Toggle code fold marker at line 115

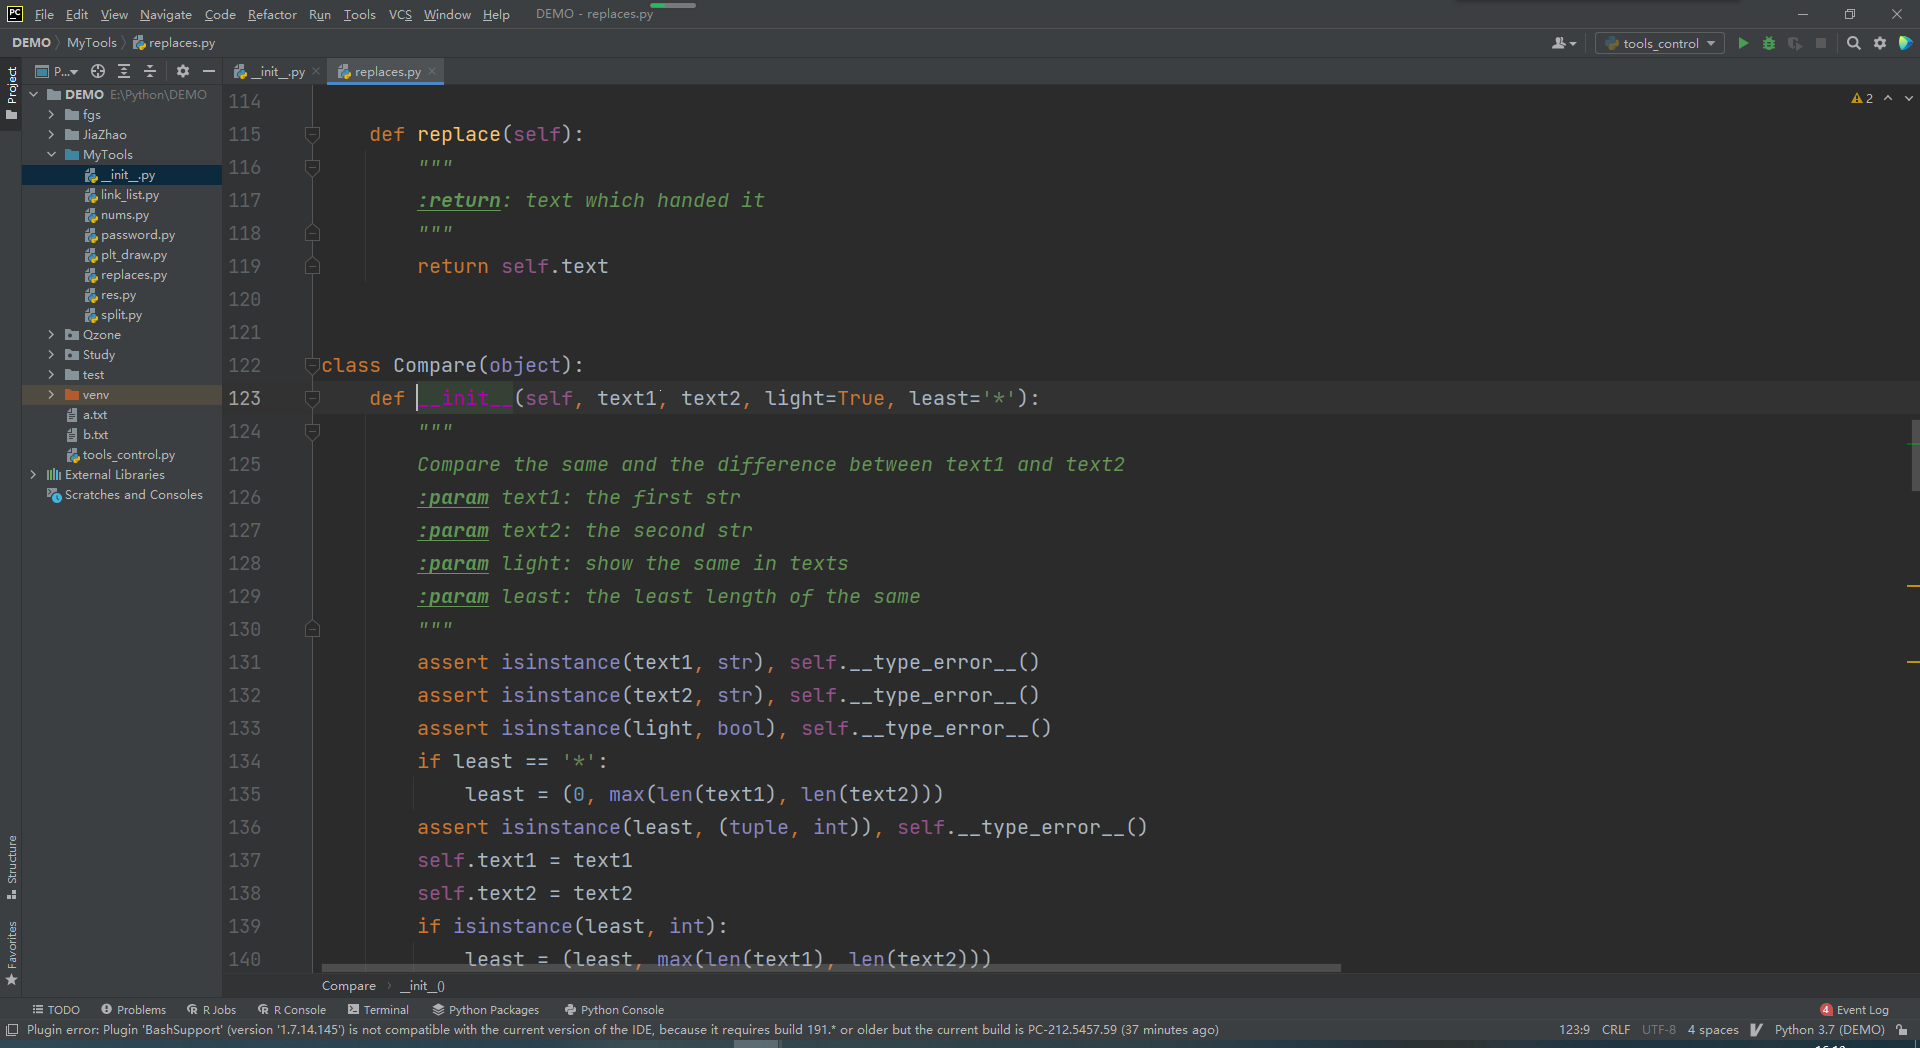(x=312, y=134)
